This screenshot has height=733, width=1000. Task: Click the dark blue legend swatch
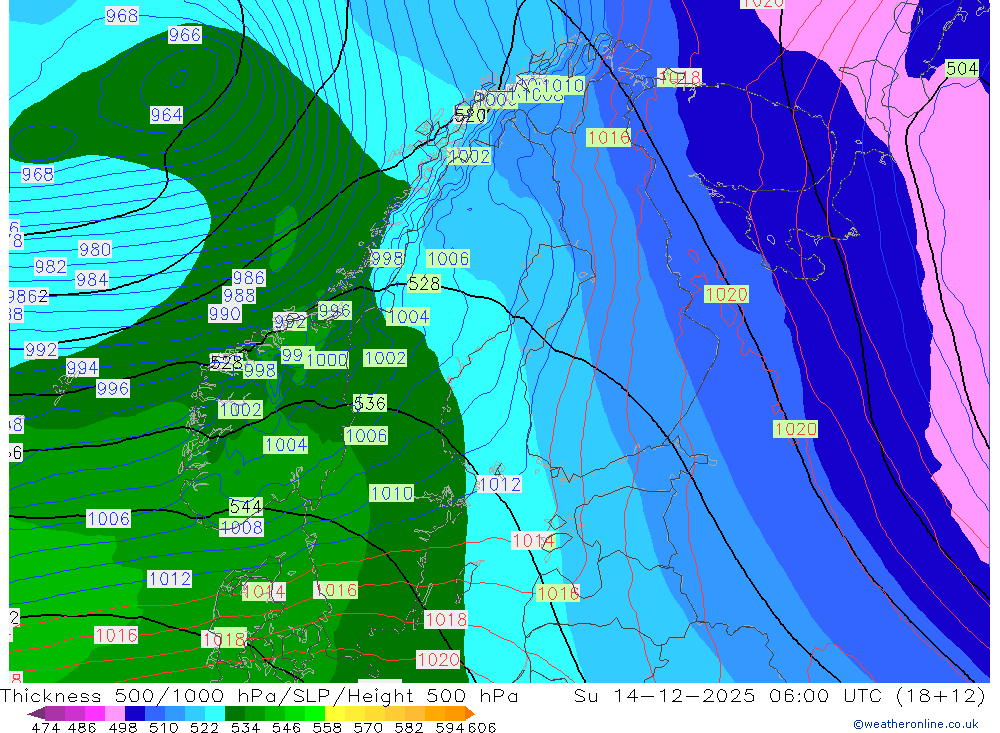click(135, 713)
